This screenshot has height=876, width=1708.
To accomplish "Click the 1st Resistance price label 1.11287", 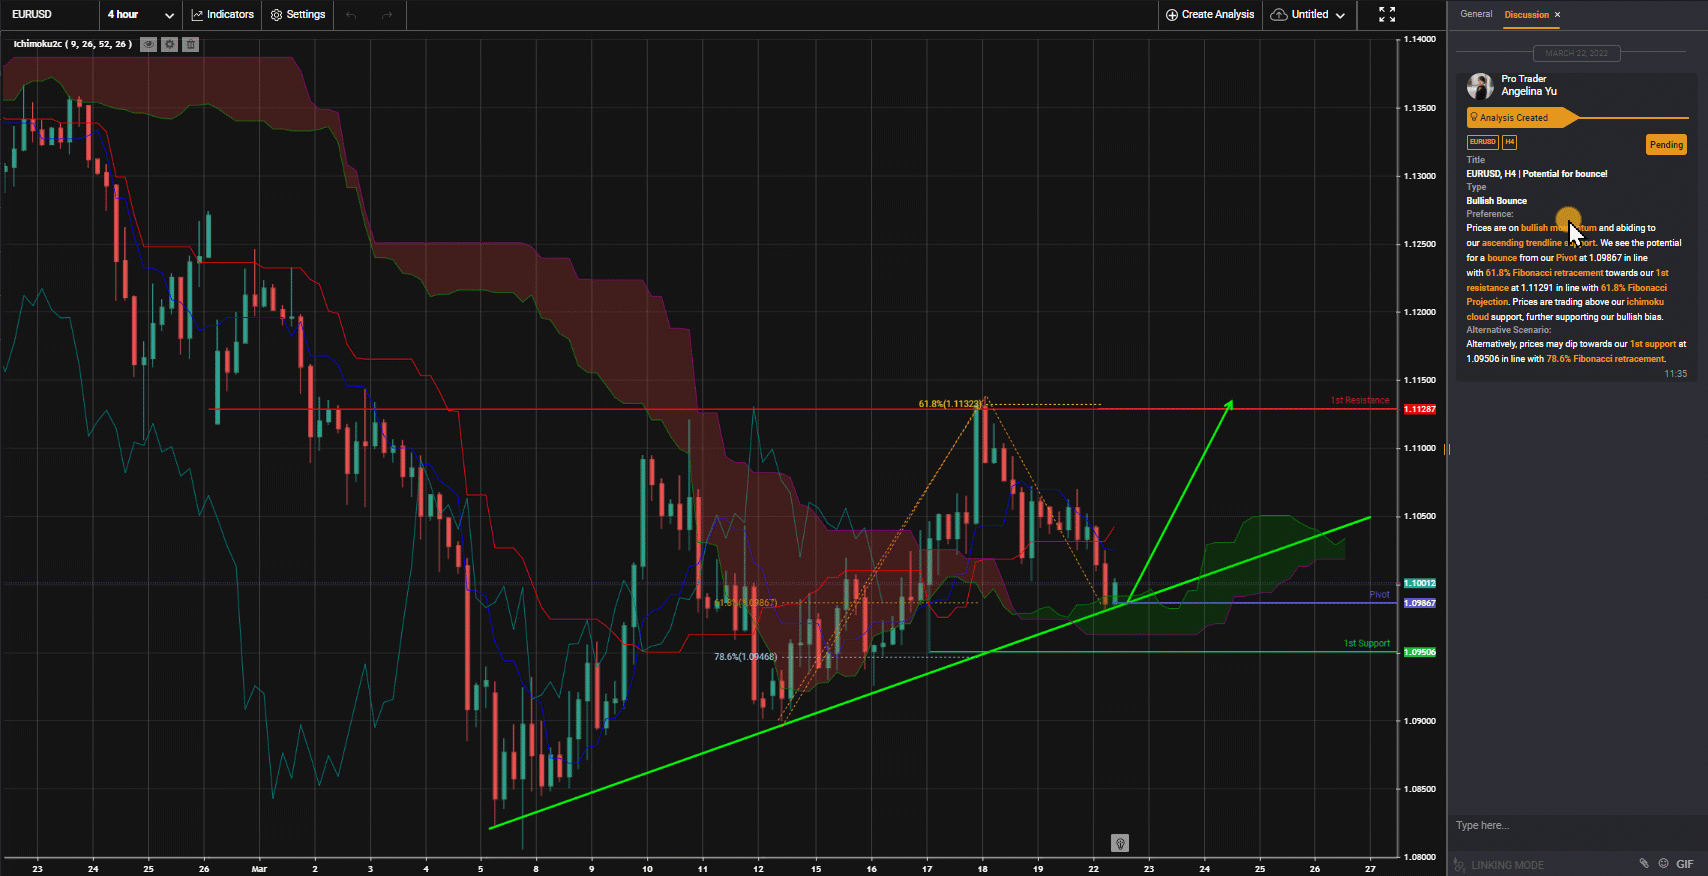I will click(1420, 409).
